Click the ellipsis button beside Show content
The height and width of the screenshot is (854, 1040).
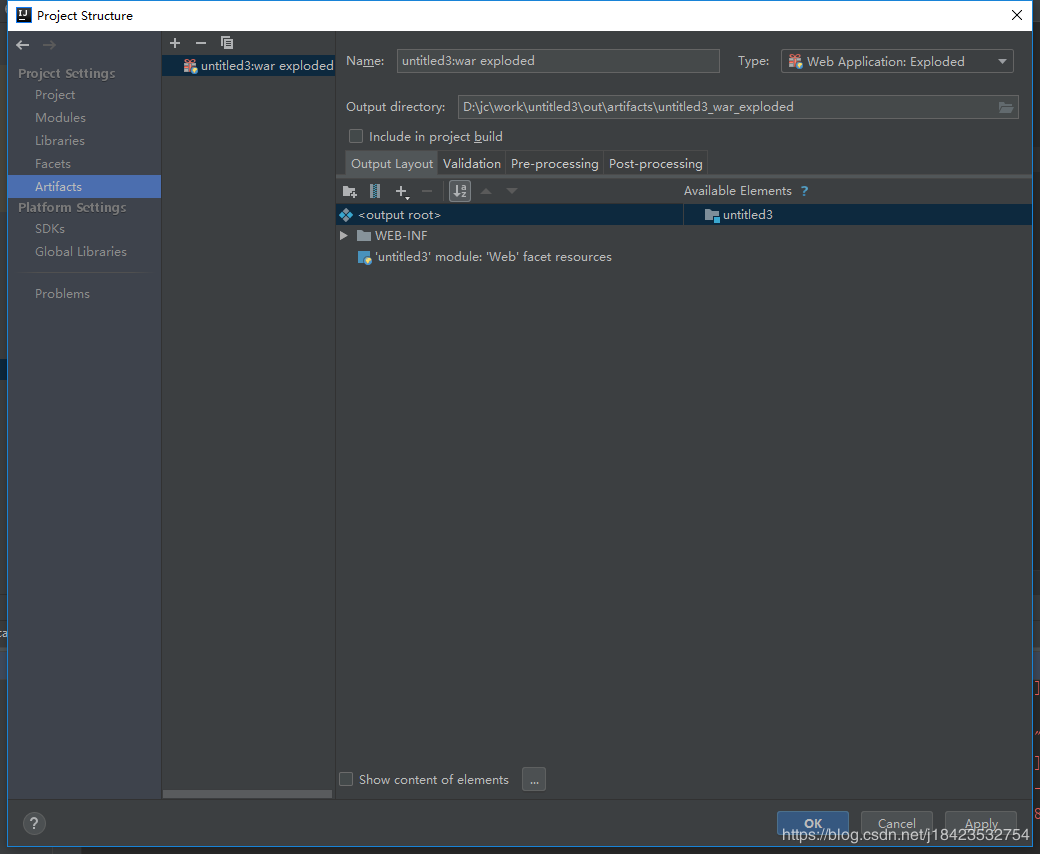tap(534, 779)
